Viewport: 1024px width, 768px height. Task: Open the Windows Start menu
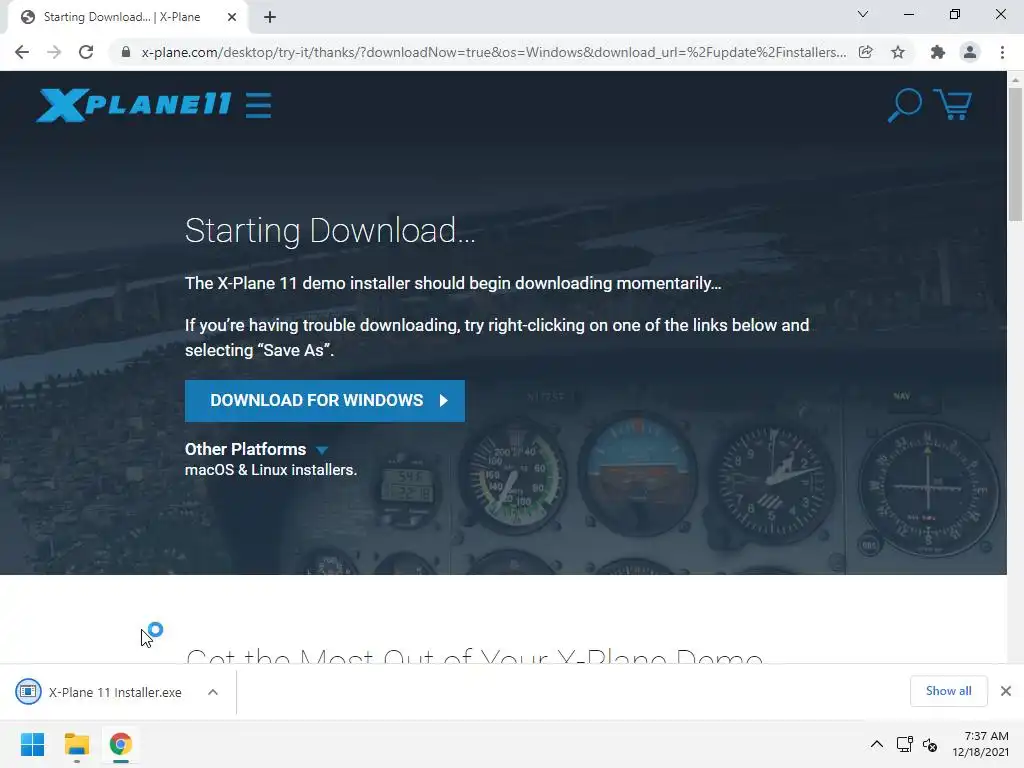pos(33,744)
